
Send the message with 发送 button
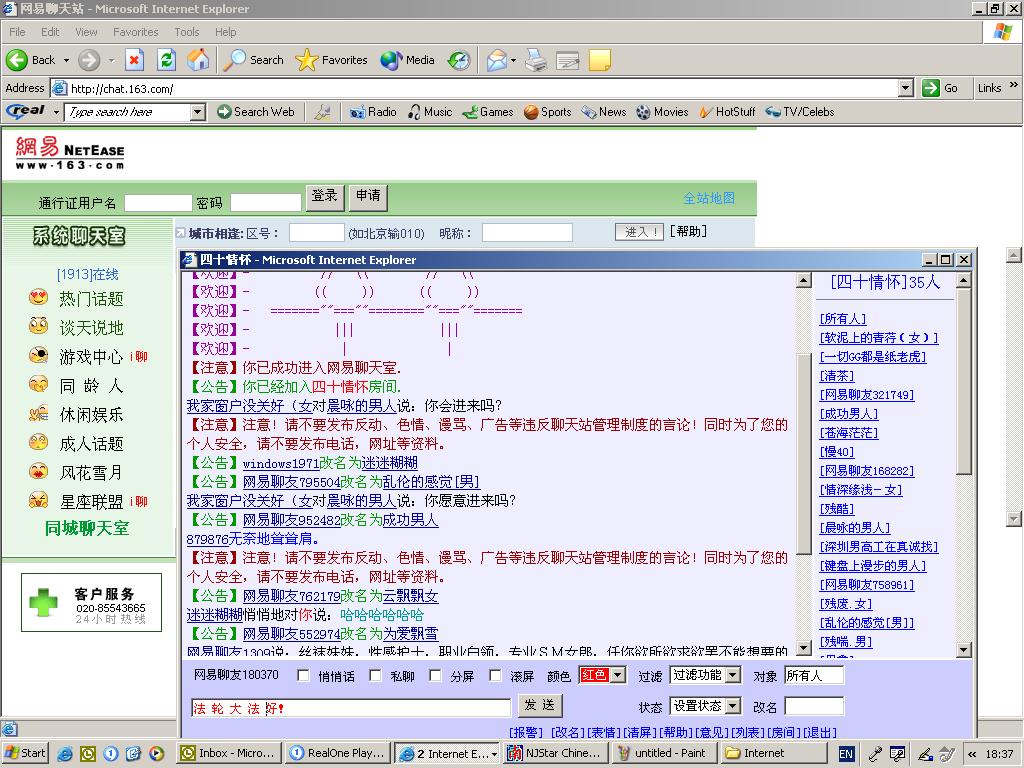tap(540, 705)
